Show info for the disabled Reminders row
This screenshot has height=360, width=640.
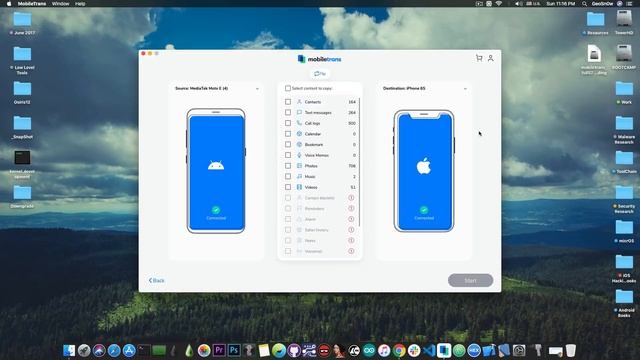coord(351,209)
